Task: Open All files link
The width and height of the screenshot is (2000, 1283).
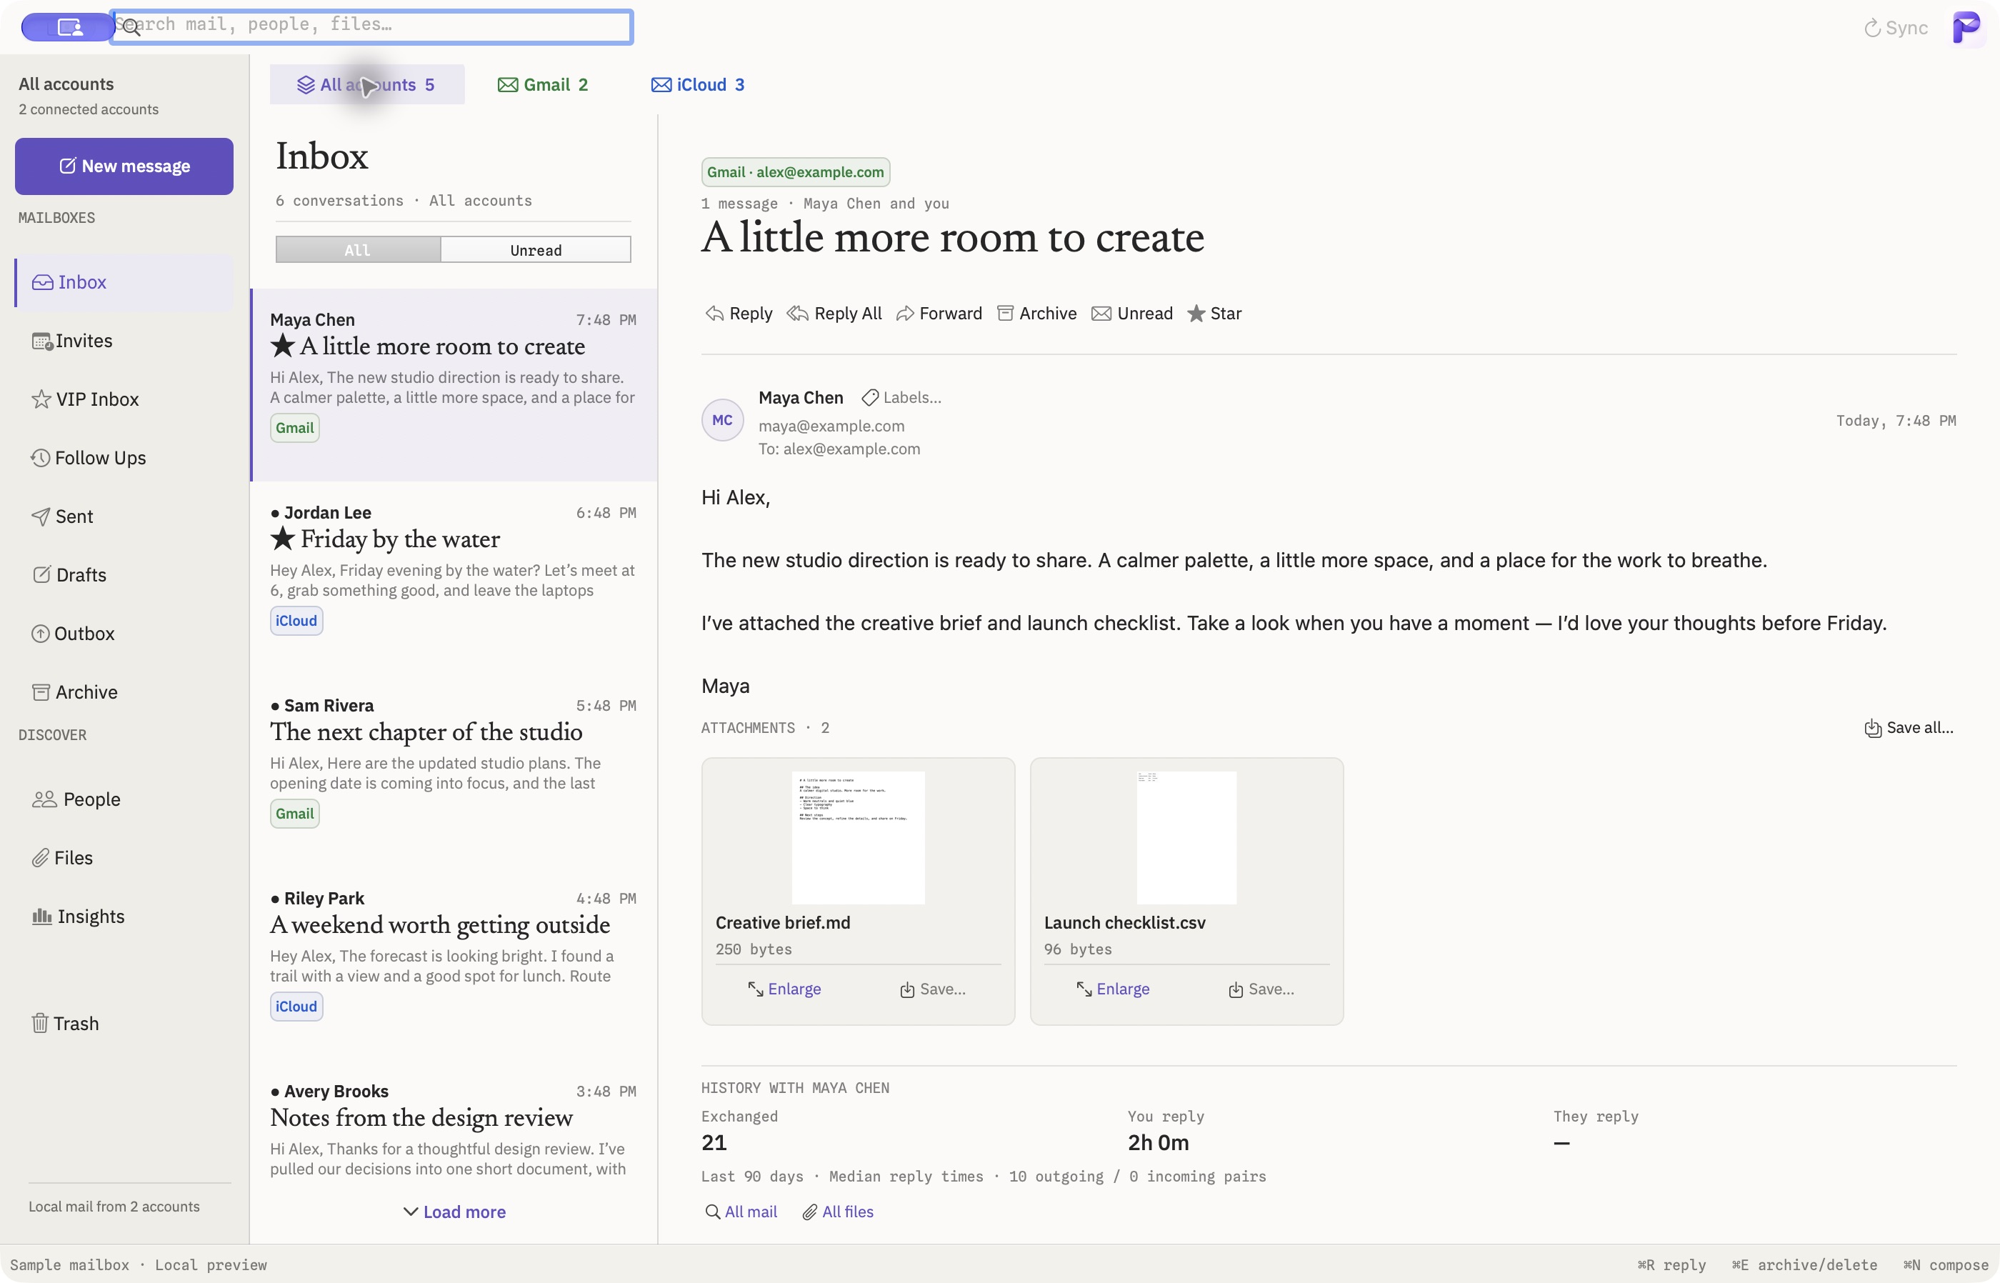Action: 838,1212
